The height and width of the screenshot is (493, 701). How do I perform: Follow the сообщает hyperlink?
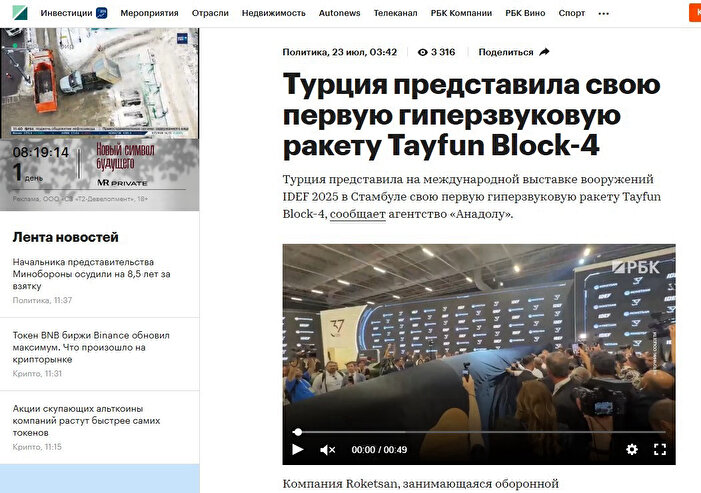[358, 214]
